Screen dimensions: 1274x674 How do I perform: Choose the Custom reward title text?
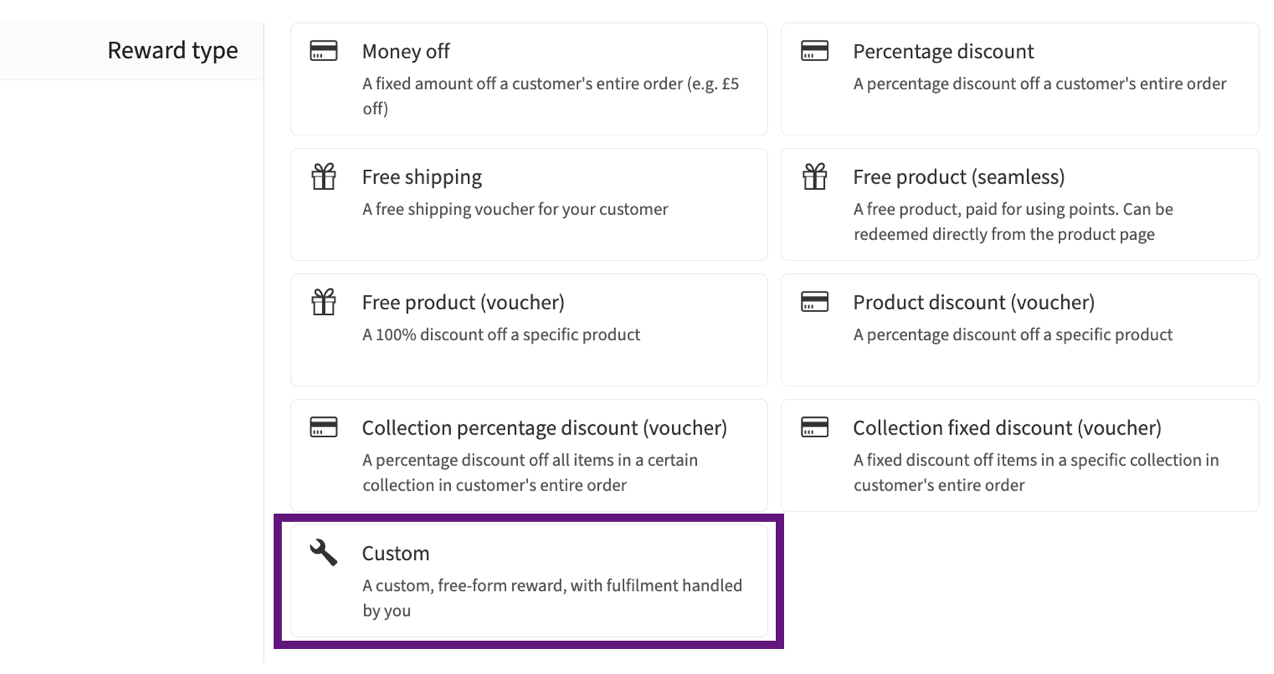coord(395,553)
